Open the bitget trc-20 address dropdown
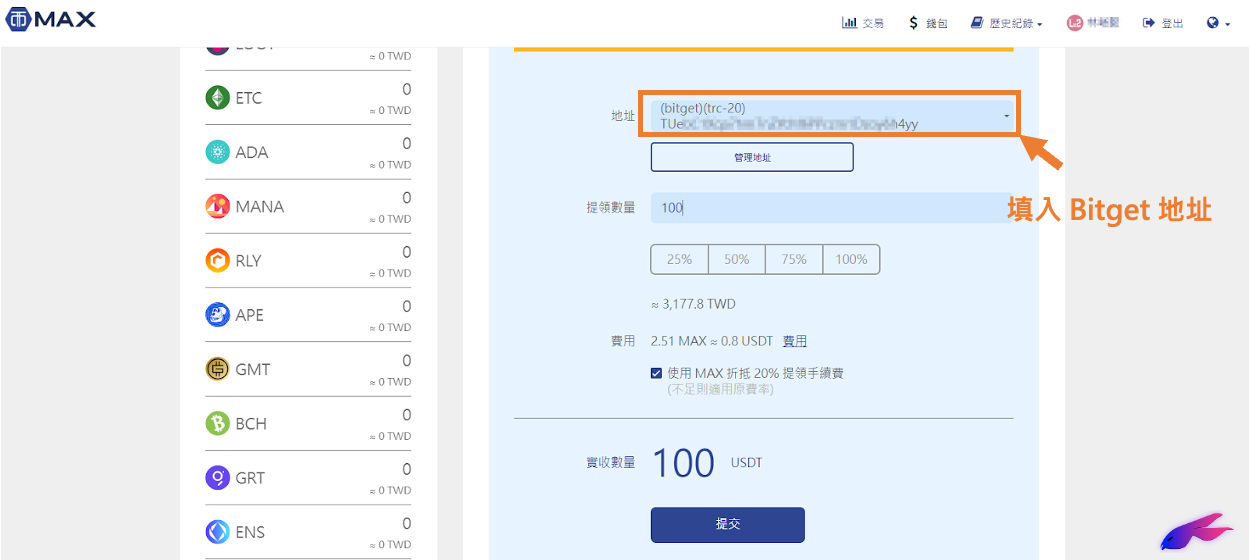1250x560 pixels. pyautogui.click(x=831, y=116)
